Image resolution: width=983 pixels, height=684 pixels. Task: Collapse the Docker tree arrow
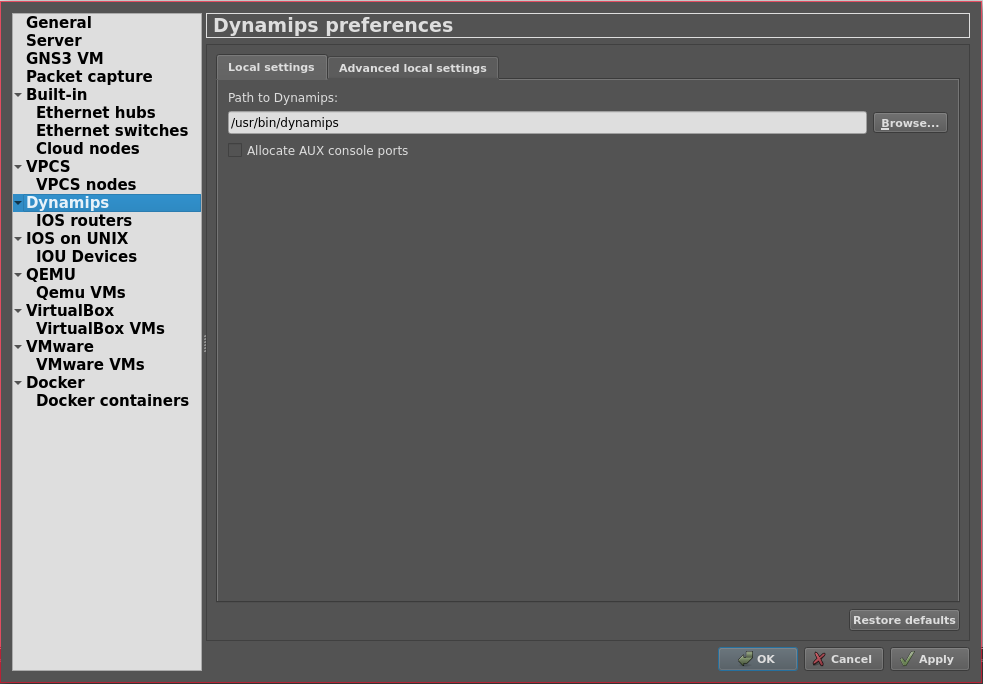click(x=18, y=383)
